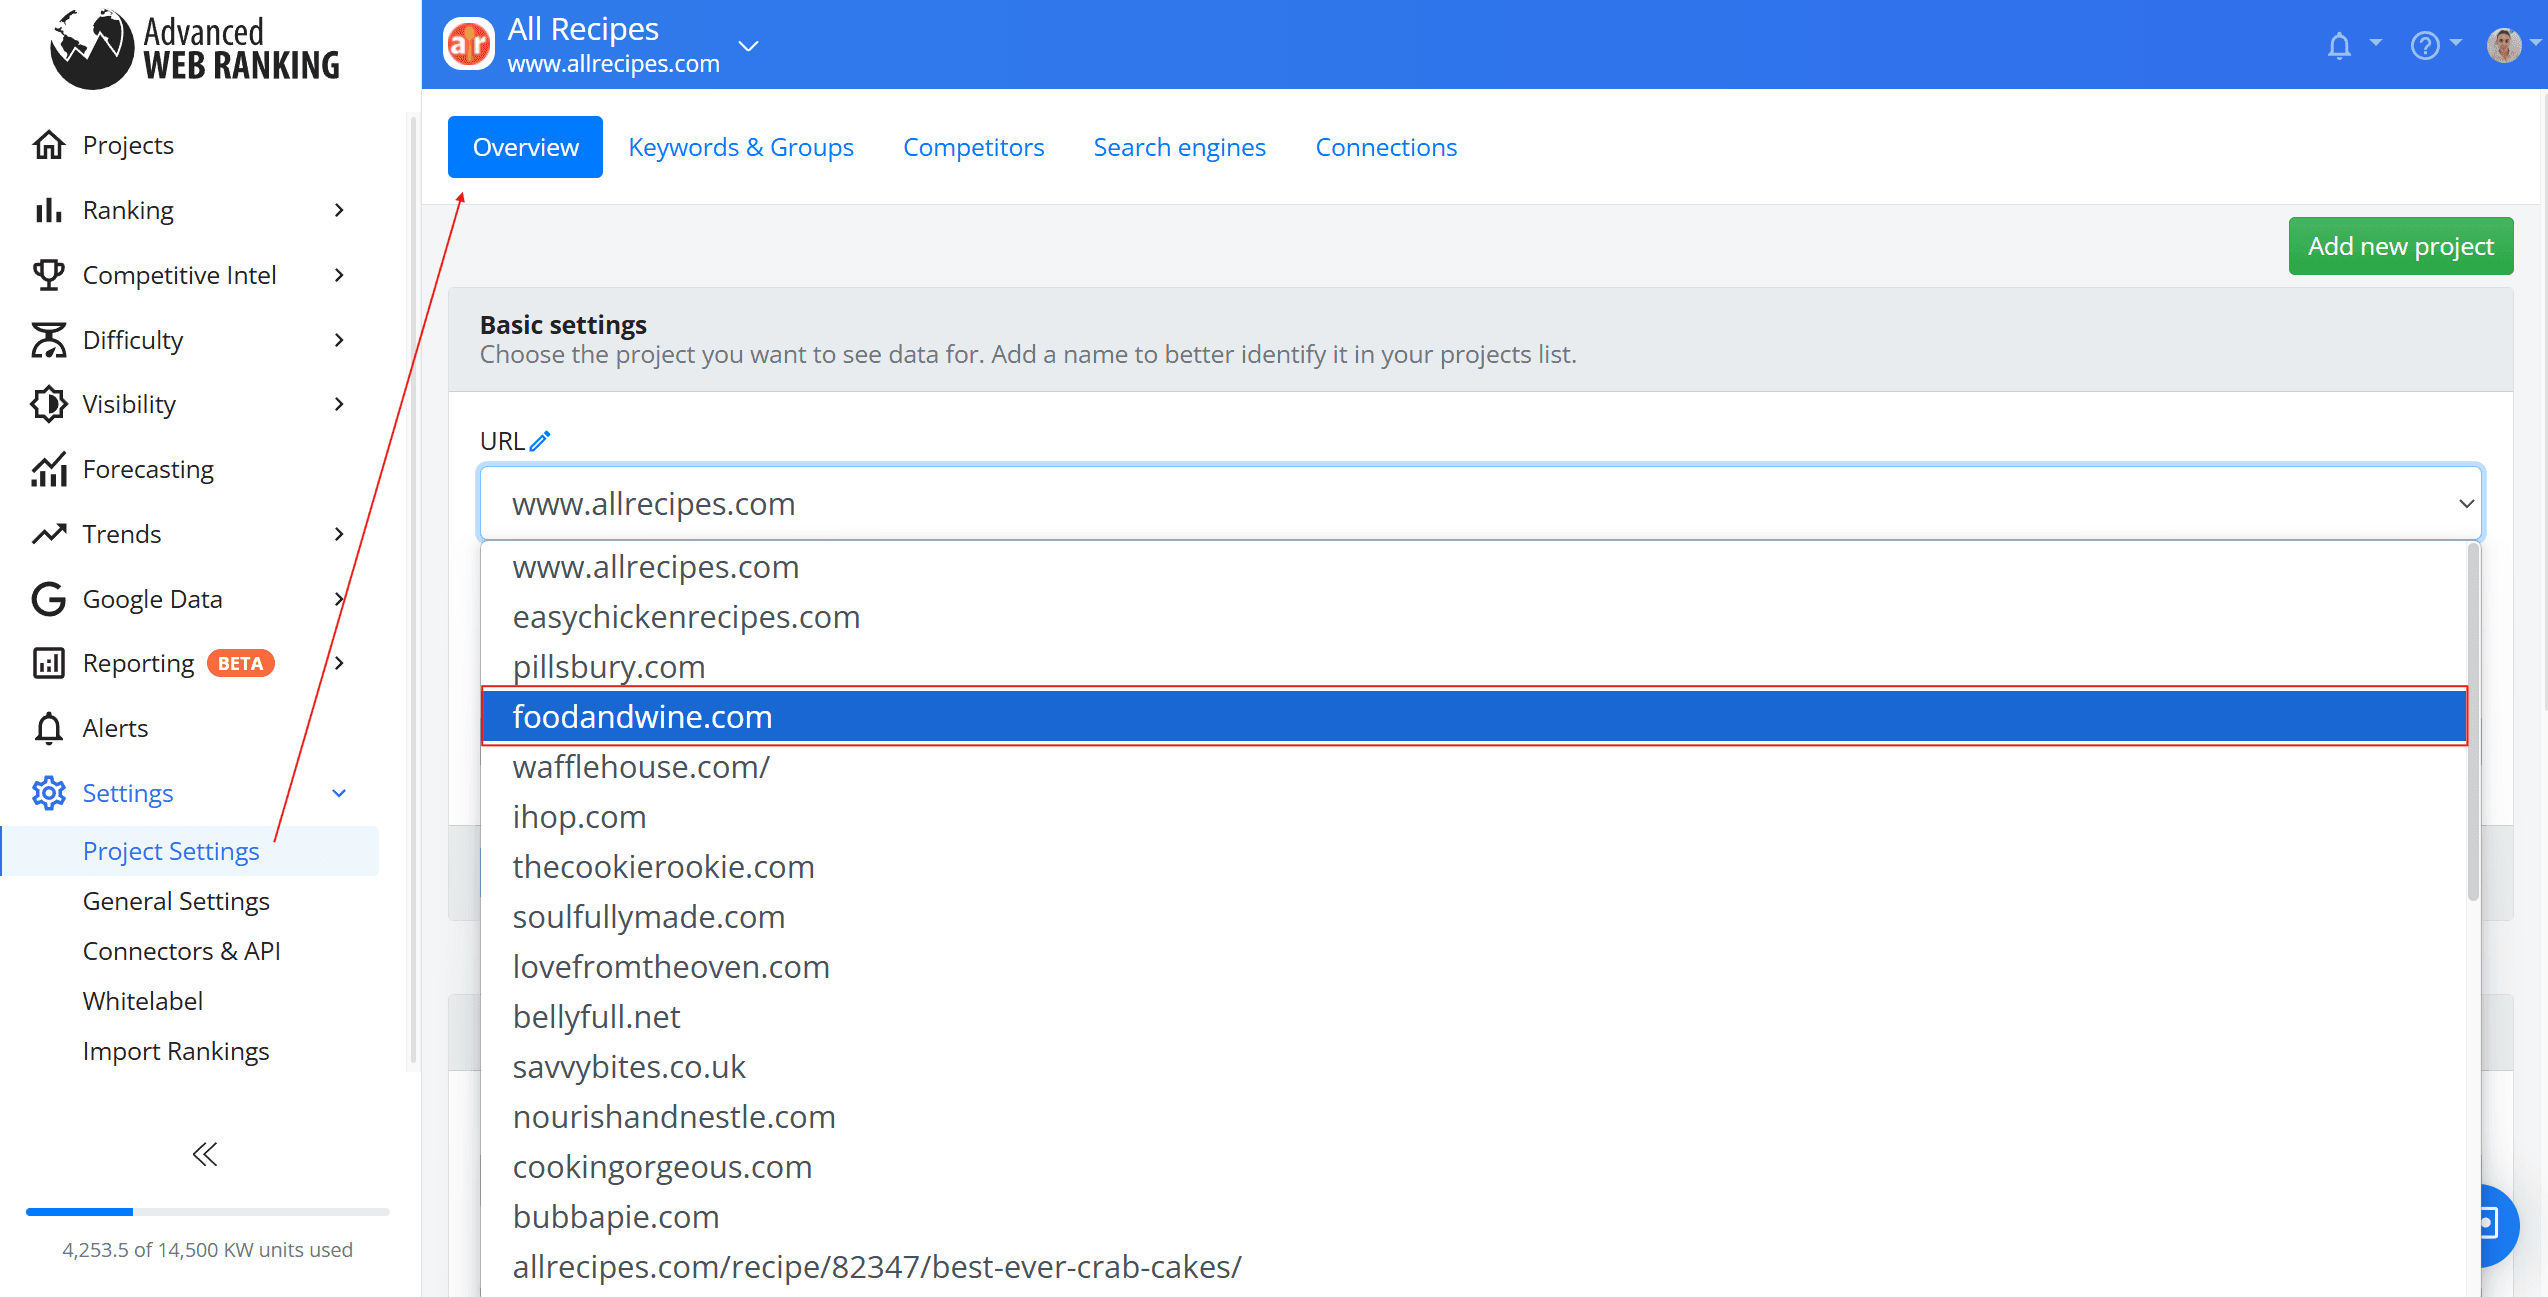Image resolution: width=2548 pixels, height=1297 pixels.
Task: Collapse the Settings submenu chevron
Action: click(x=340, y=793)
